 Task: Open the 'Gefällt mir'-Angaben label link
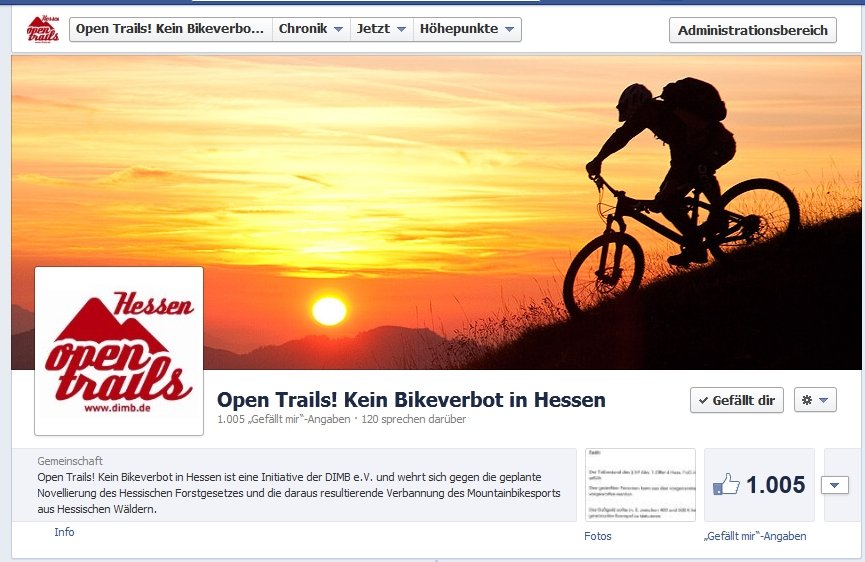click(x=755, y=536)
